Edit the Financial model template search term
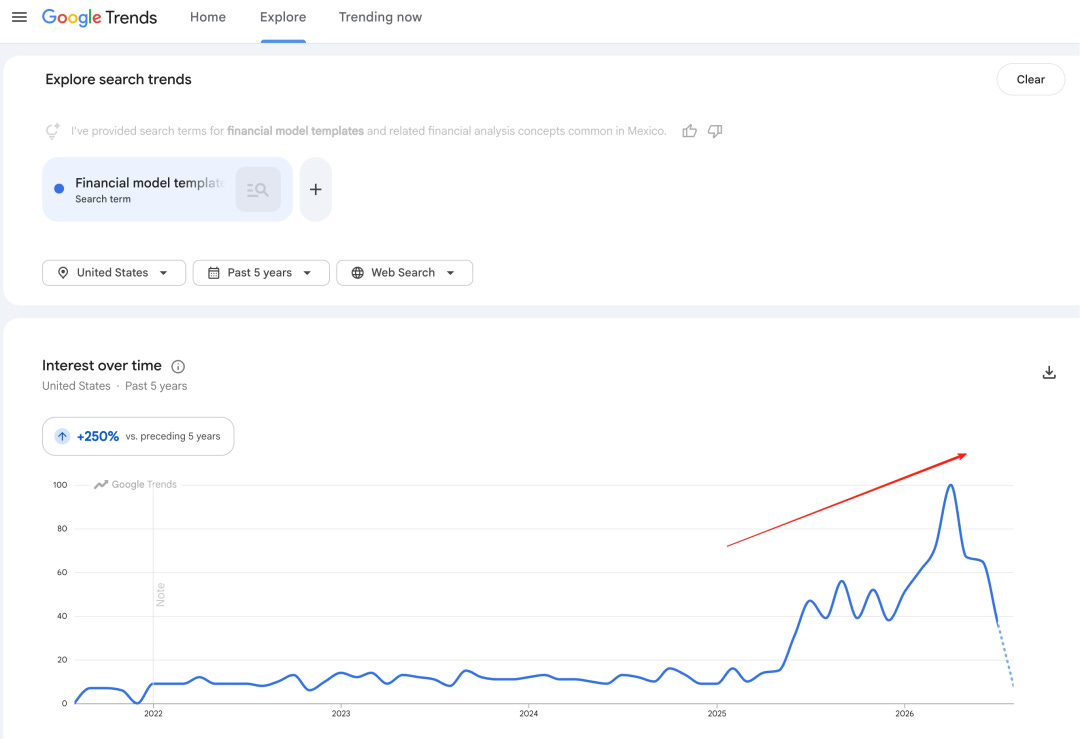 150,189
